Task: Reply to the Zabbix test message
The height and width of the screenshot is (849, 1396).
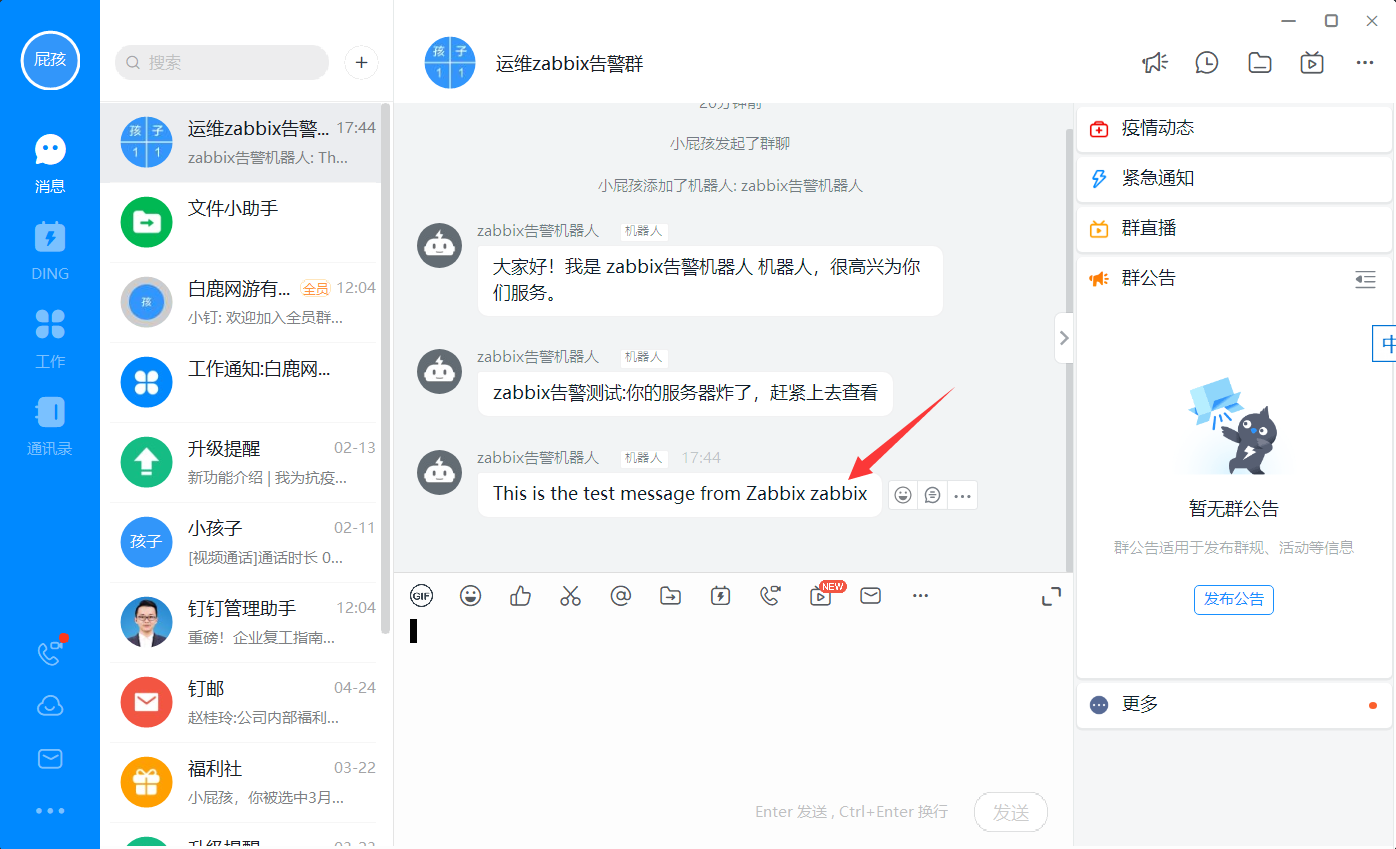Action: [933, 495]
